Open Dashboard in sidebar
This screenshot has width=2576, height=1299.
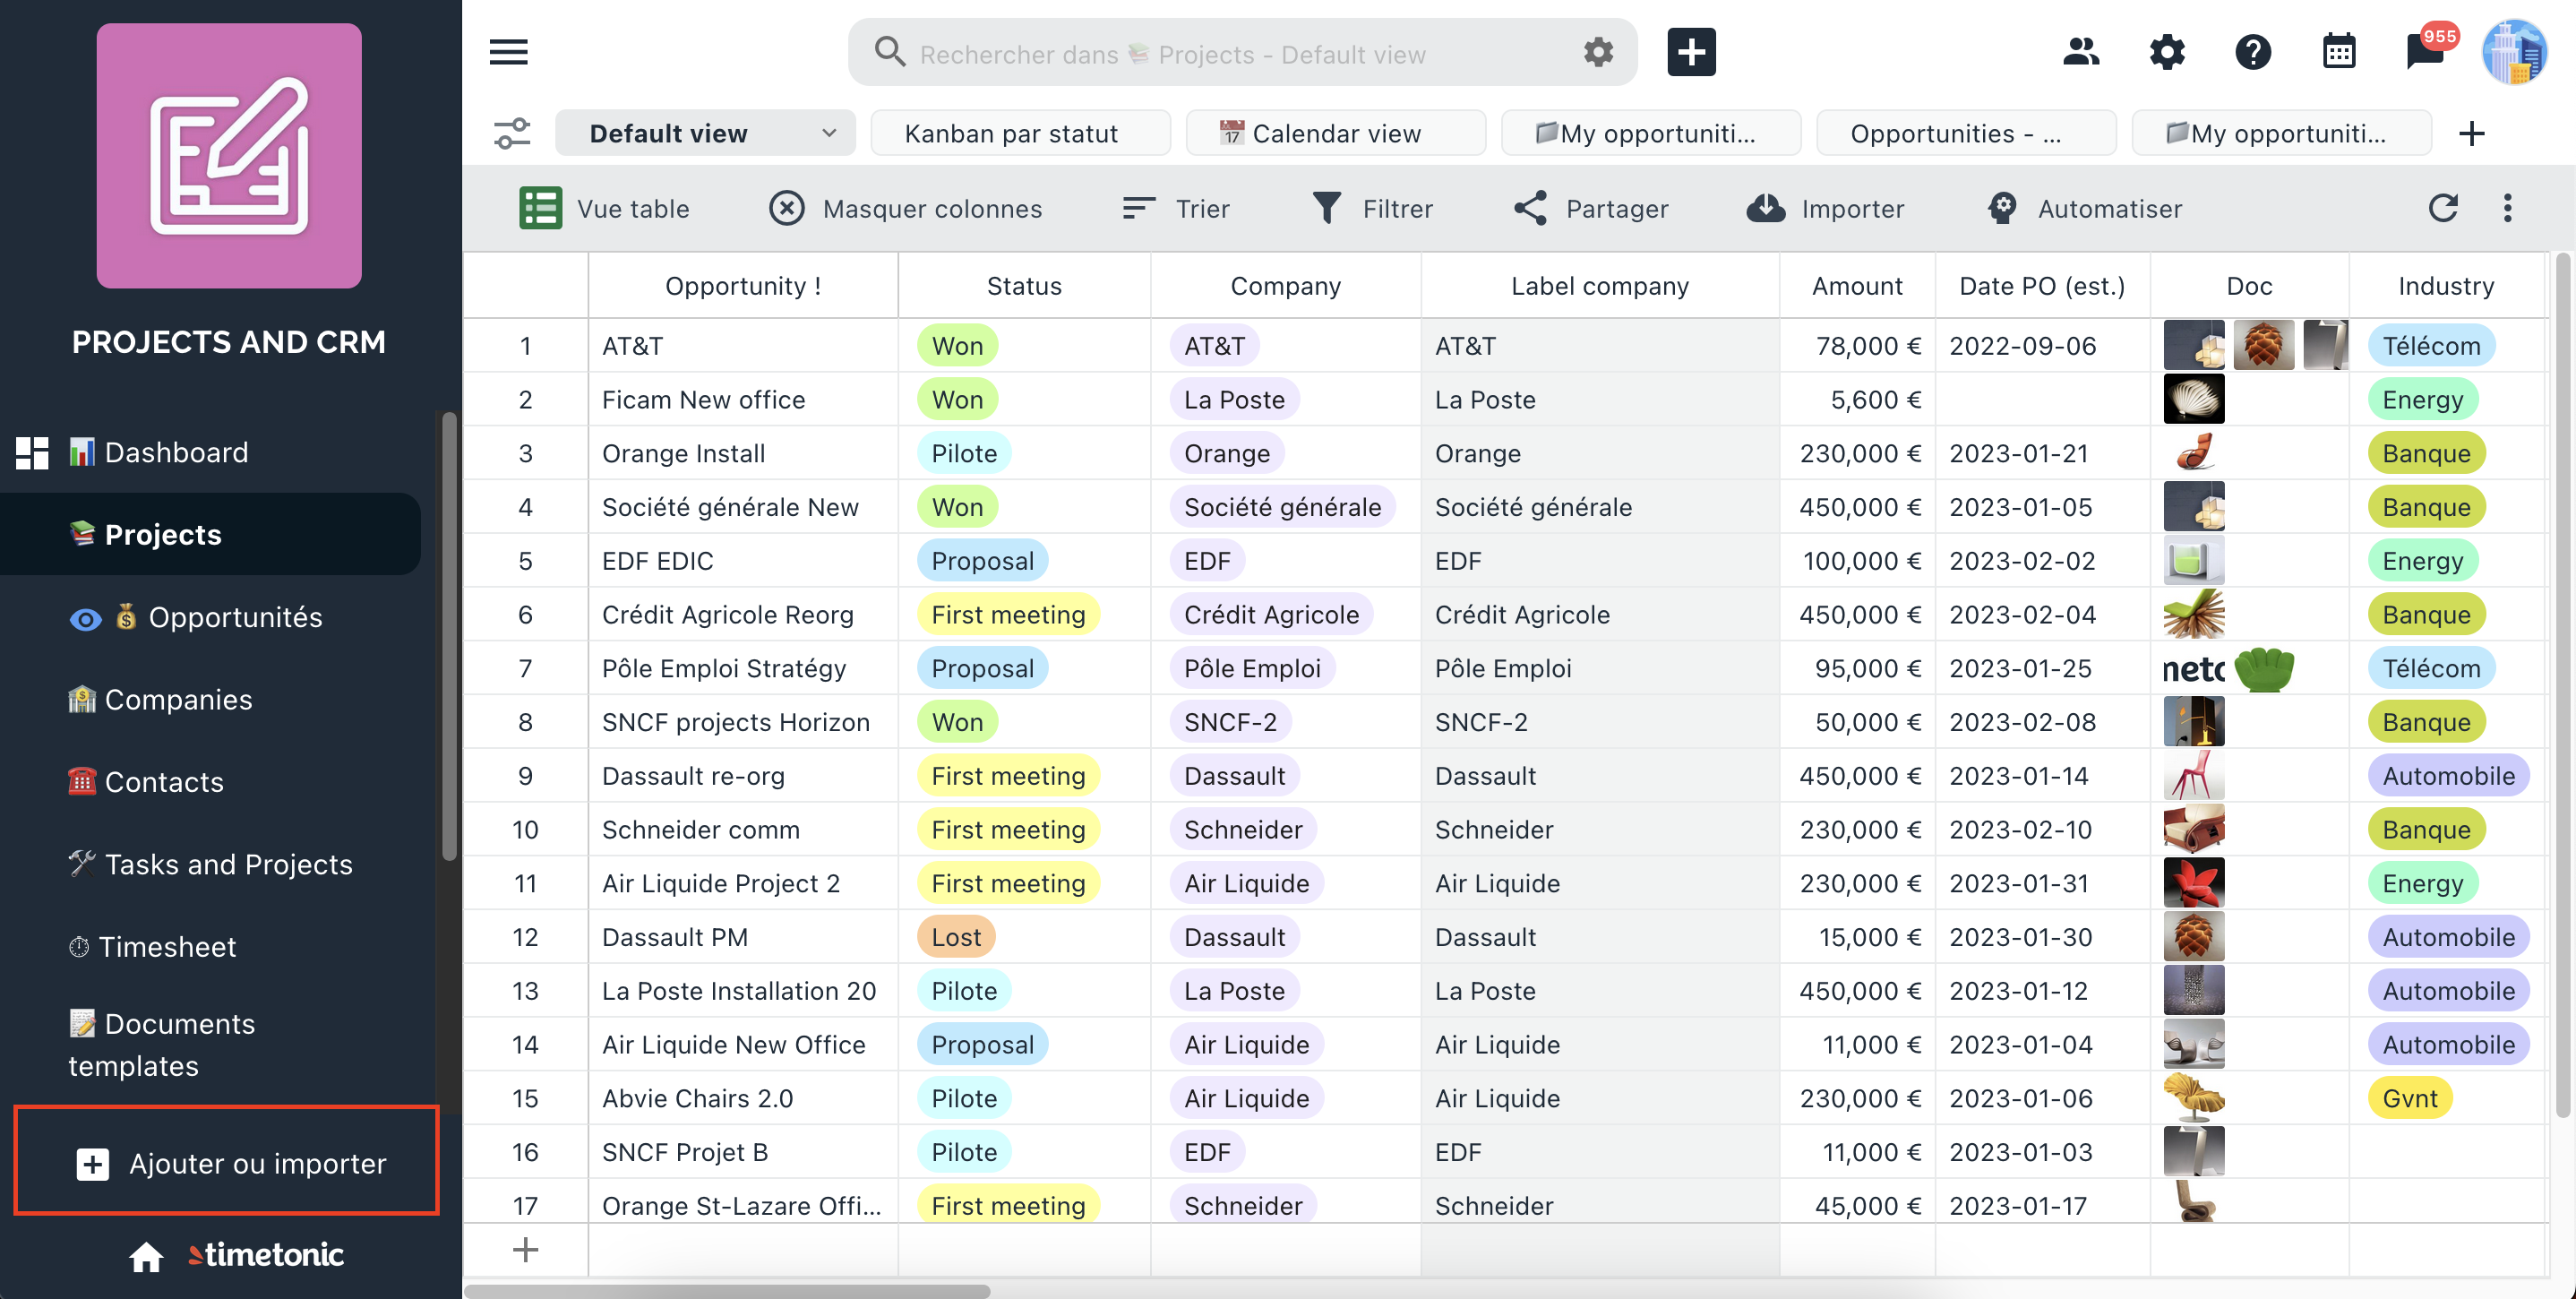pyautogui.click(x=160, y=452)
